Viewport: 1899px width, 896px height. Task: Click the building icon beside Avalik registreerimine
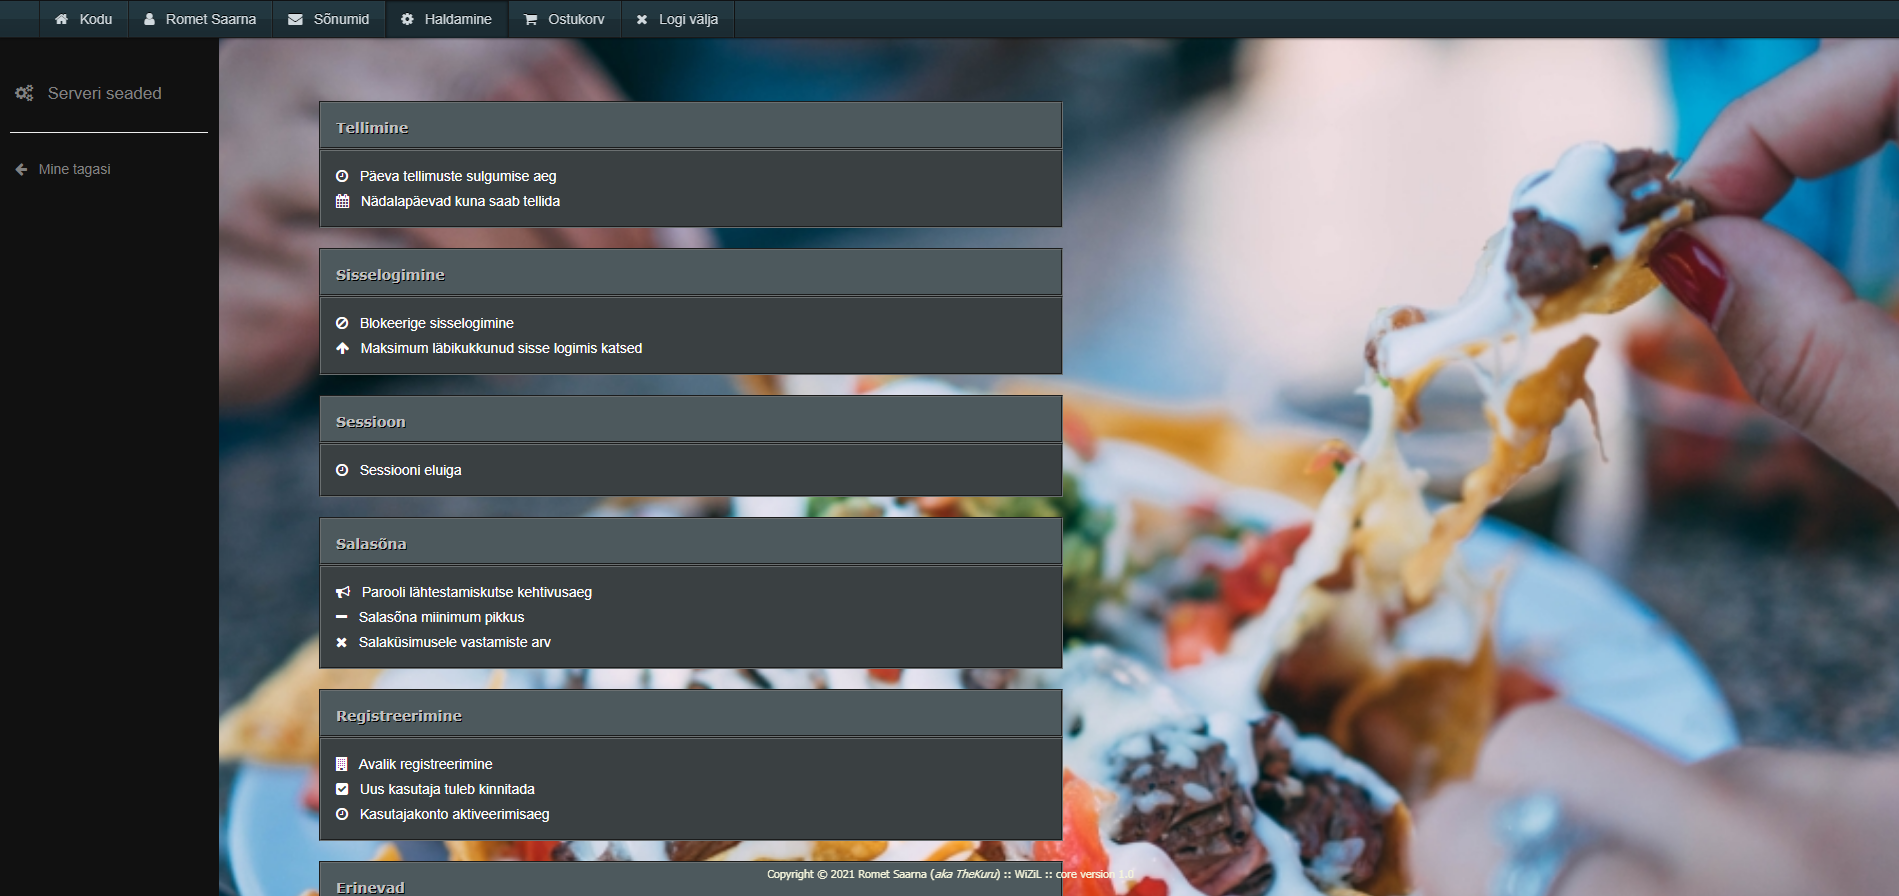(342, 764)
